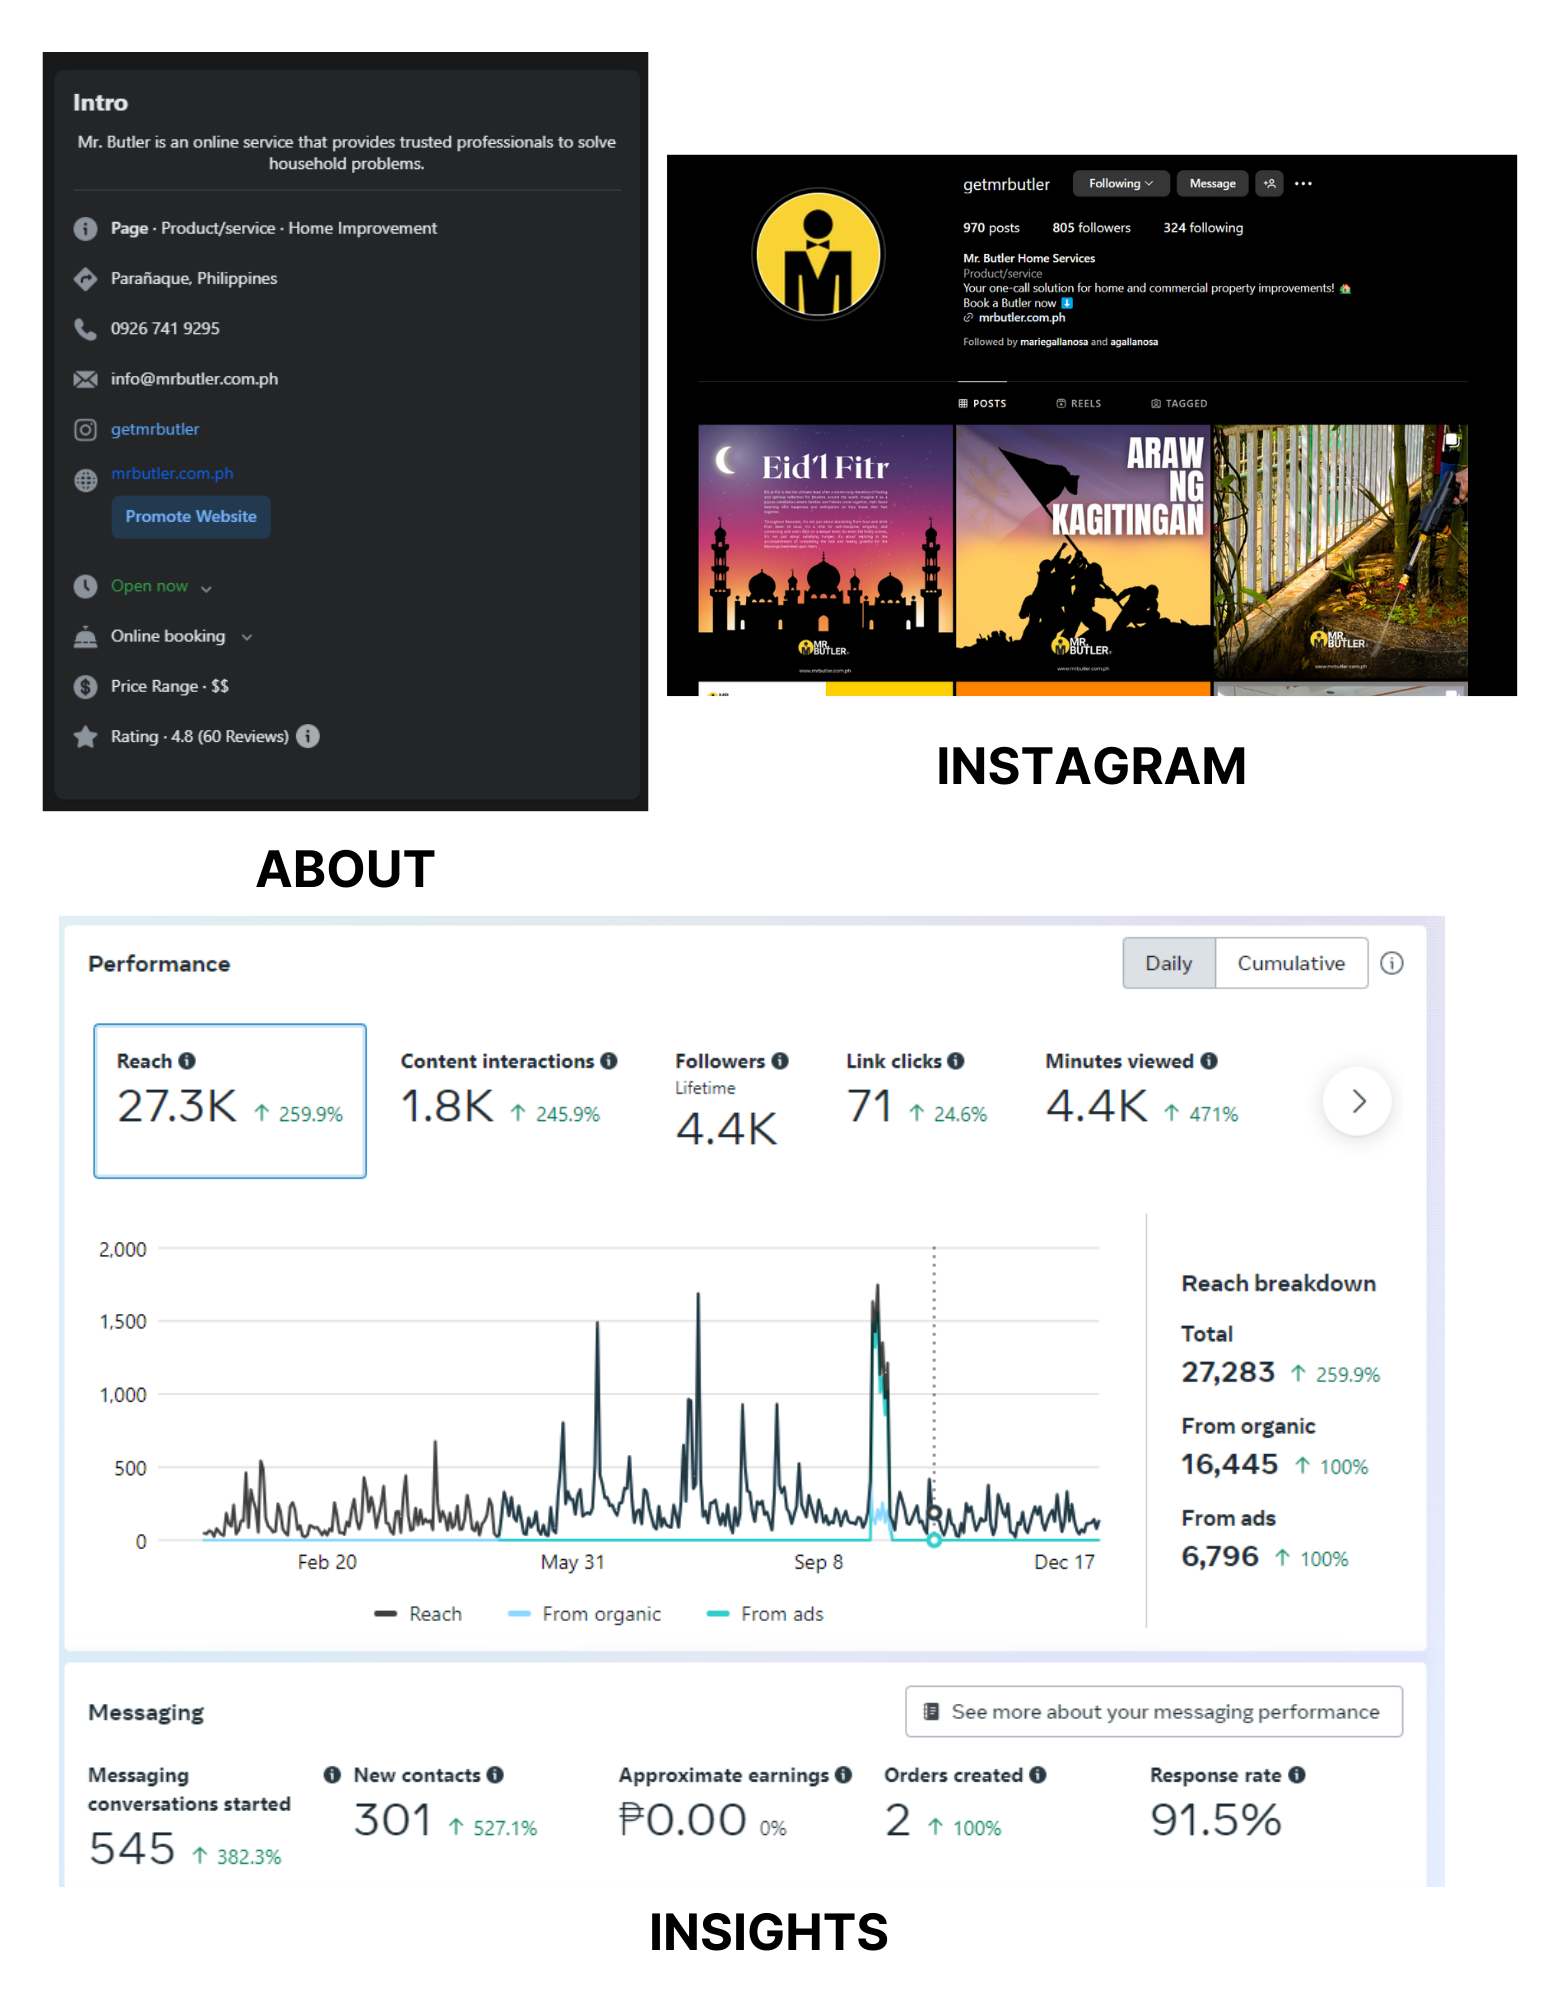Select the Link clicks metric
The height and width of the screenshot is (2000, 1545).
pyautogui.click(x=916, y=1090)
